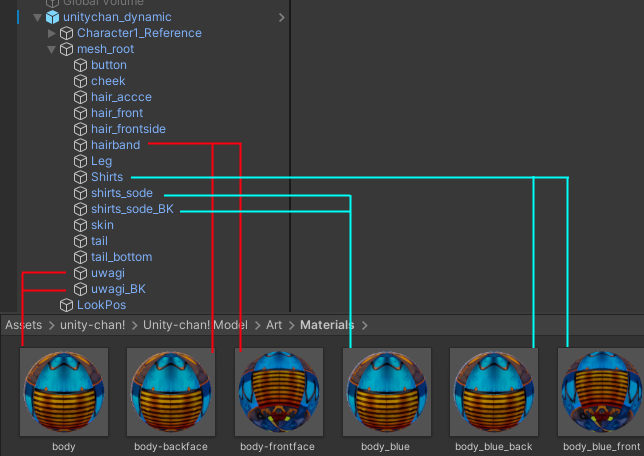Select the tail_bottom object name

[122, 258]
